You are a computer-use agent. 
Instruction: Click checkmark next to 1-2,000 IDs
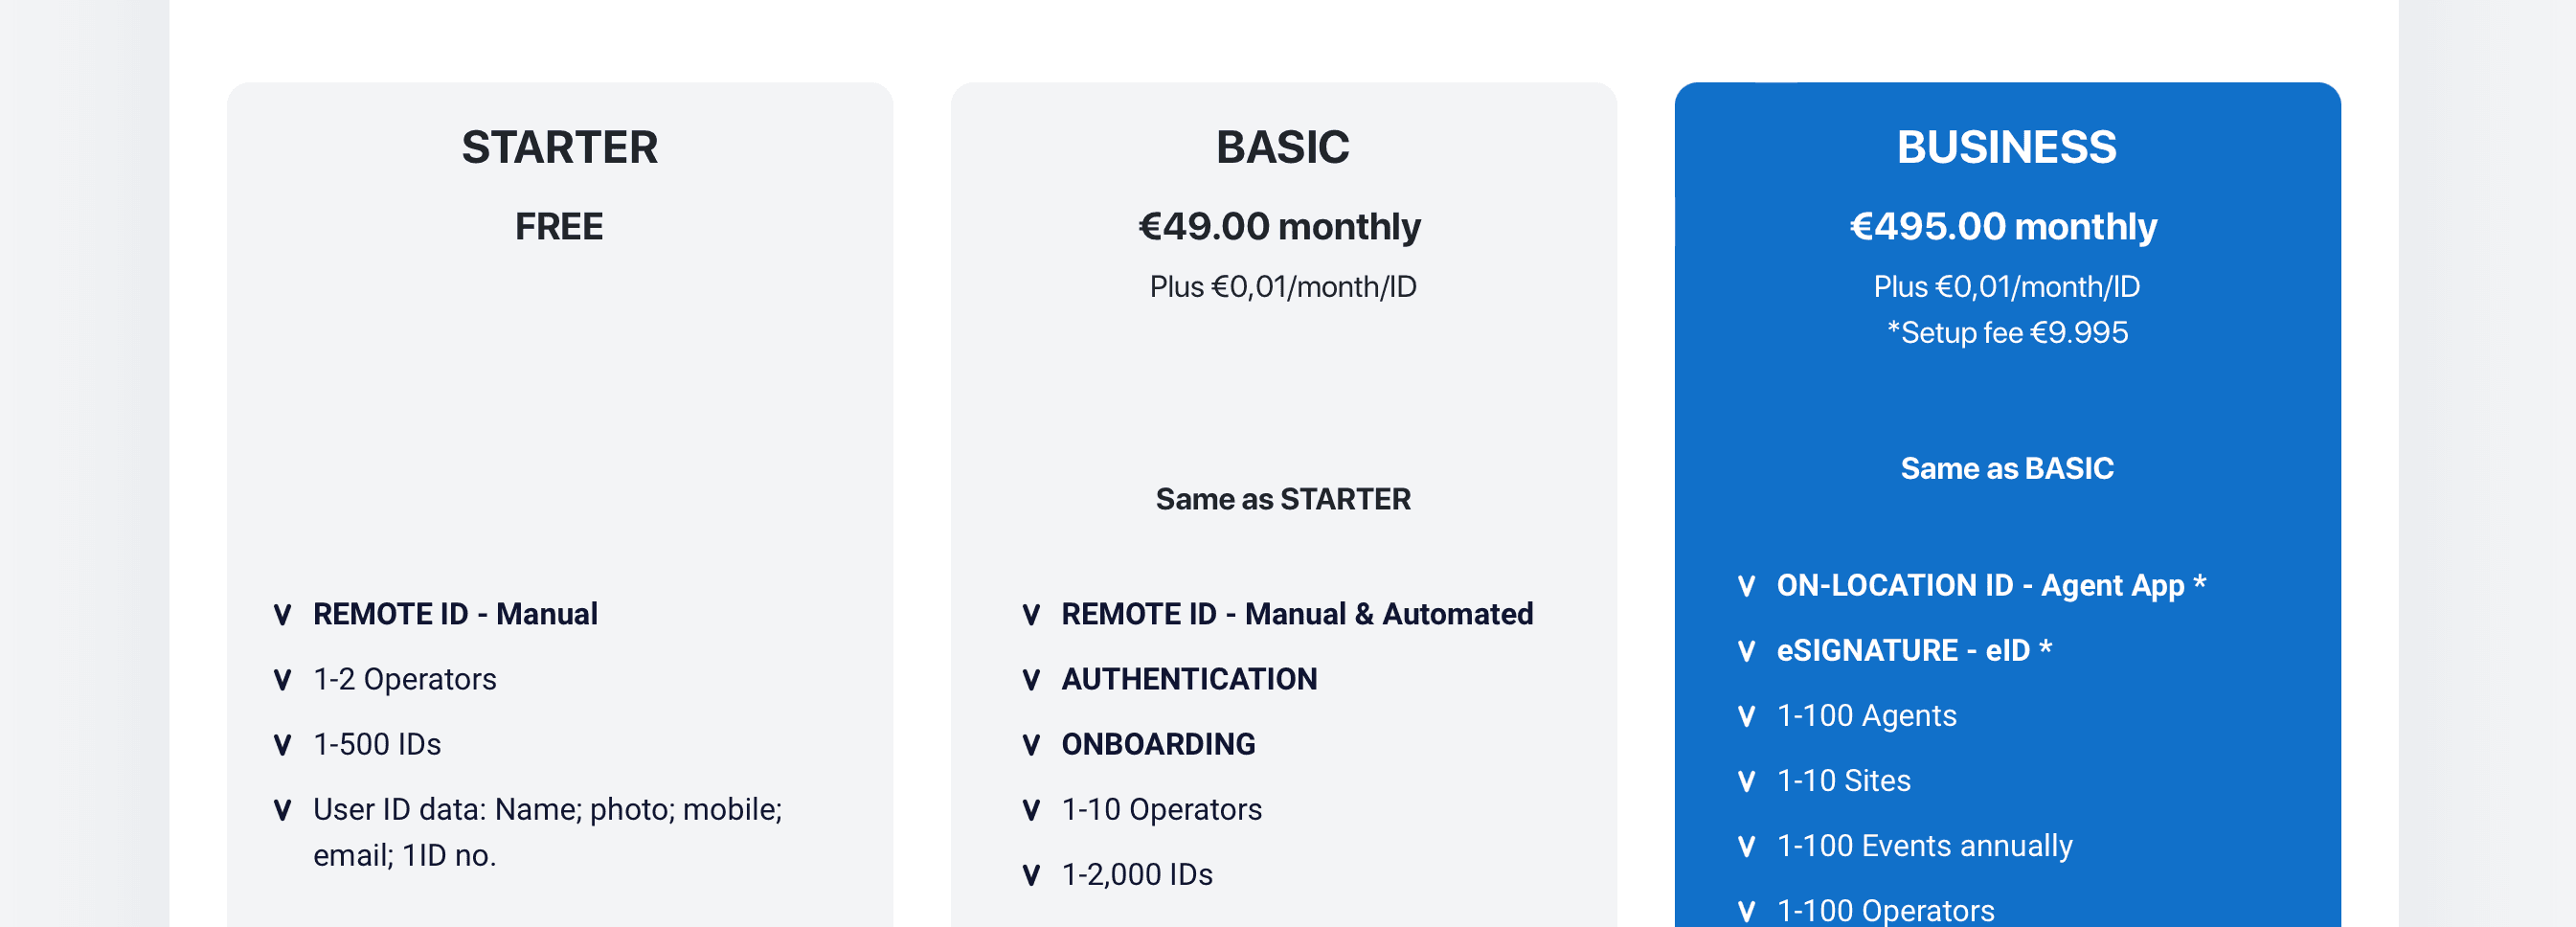pos(1031,875)
